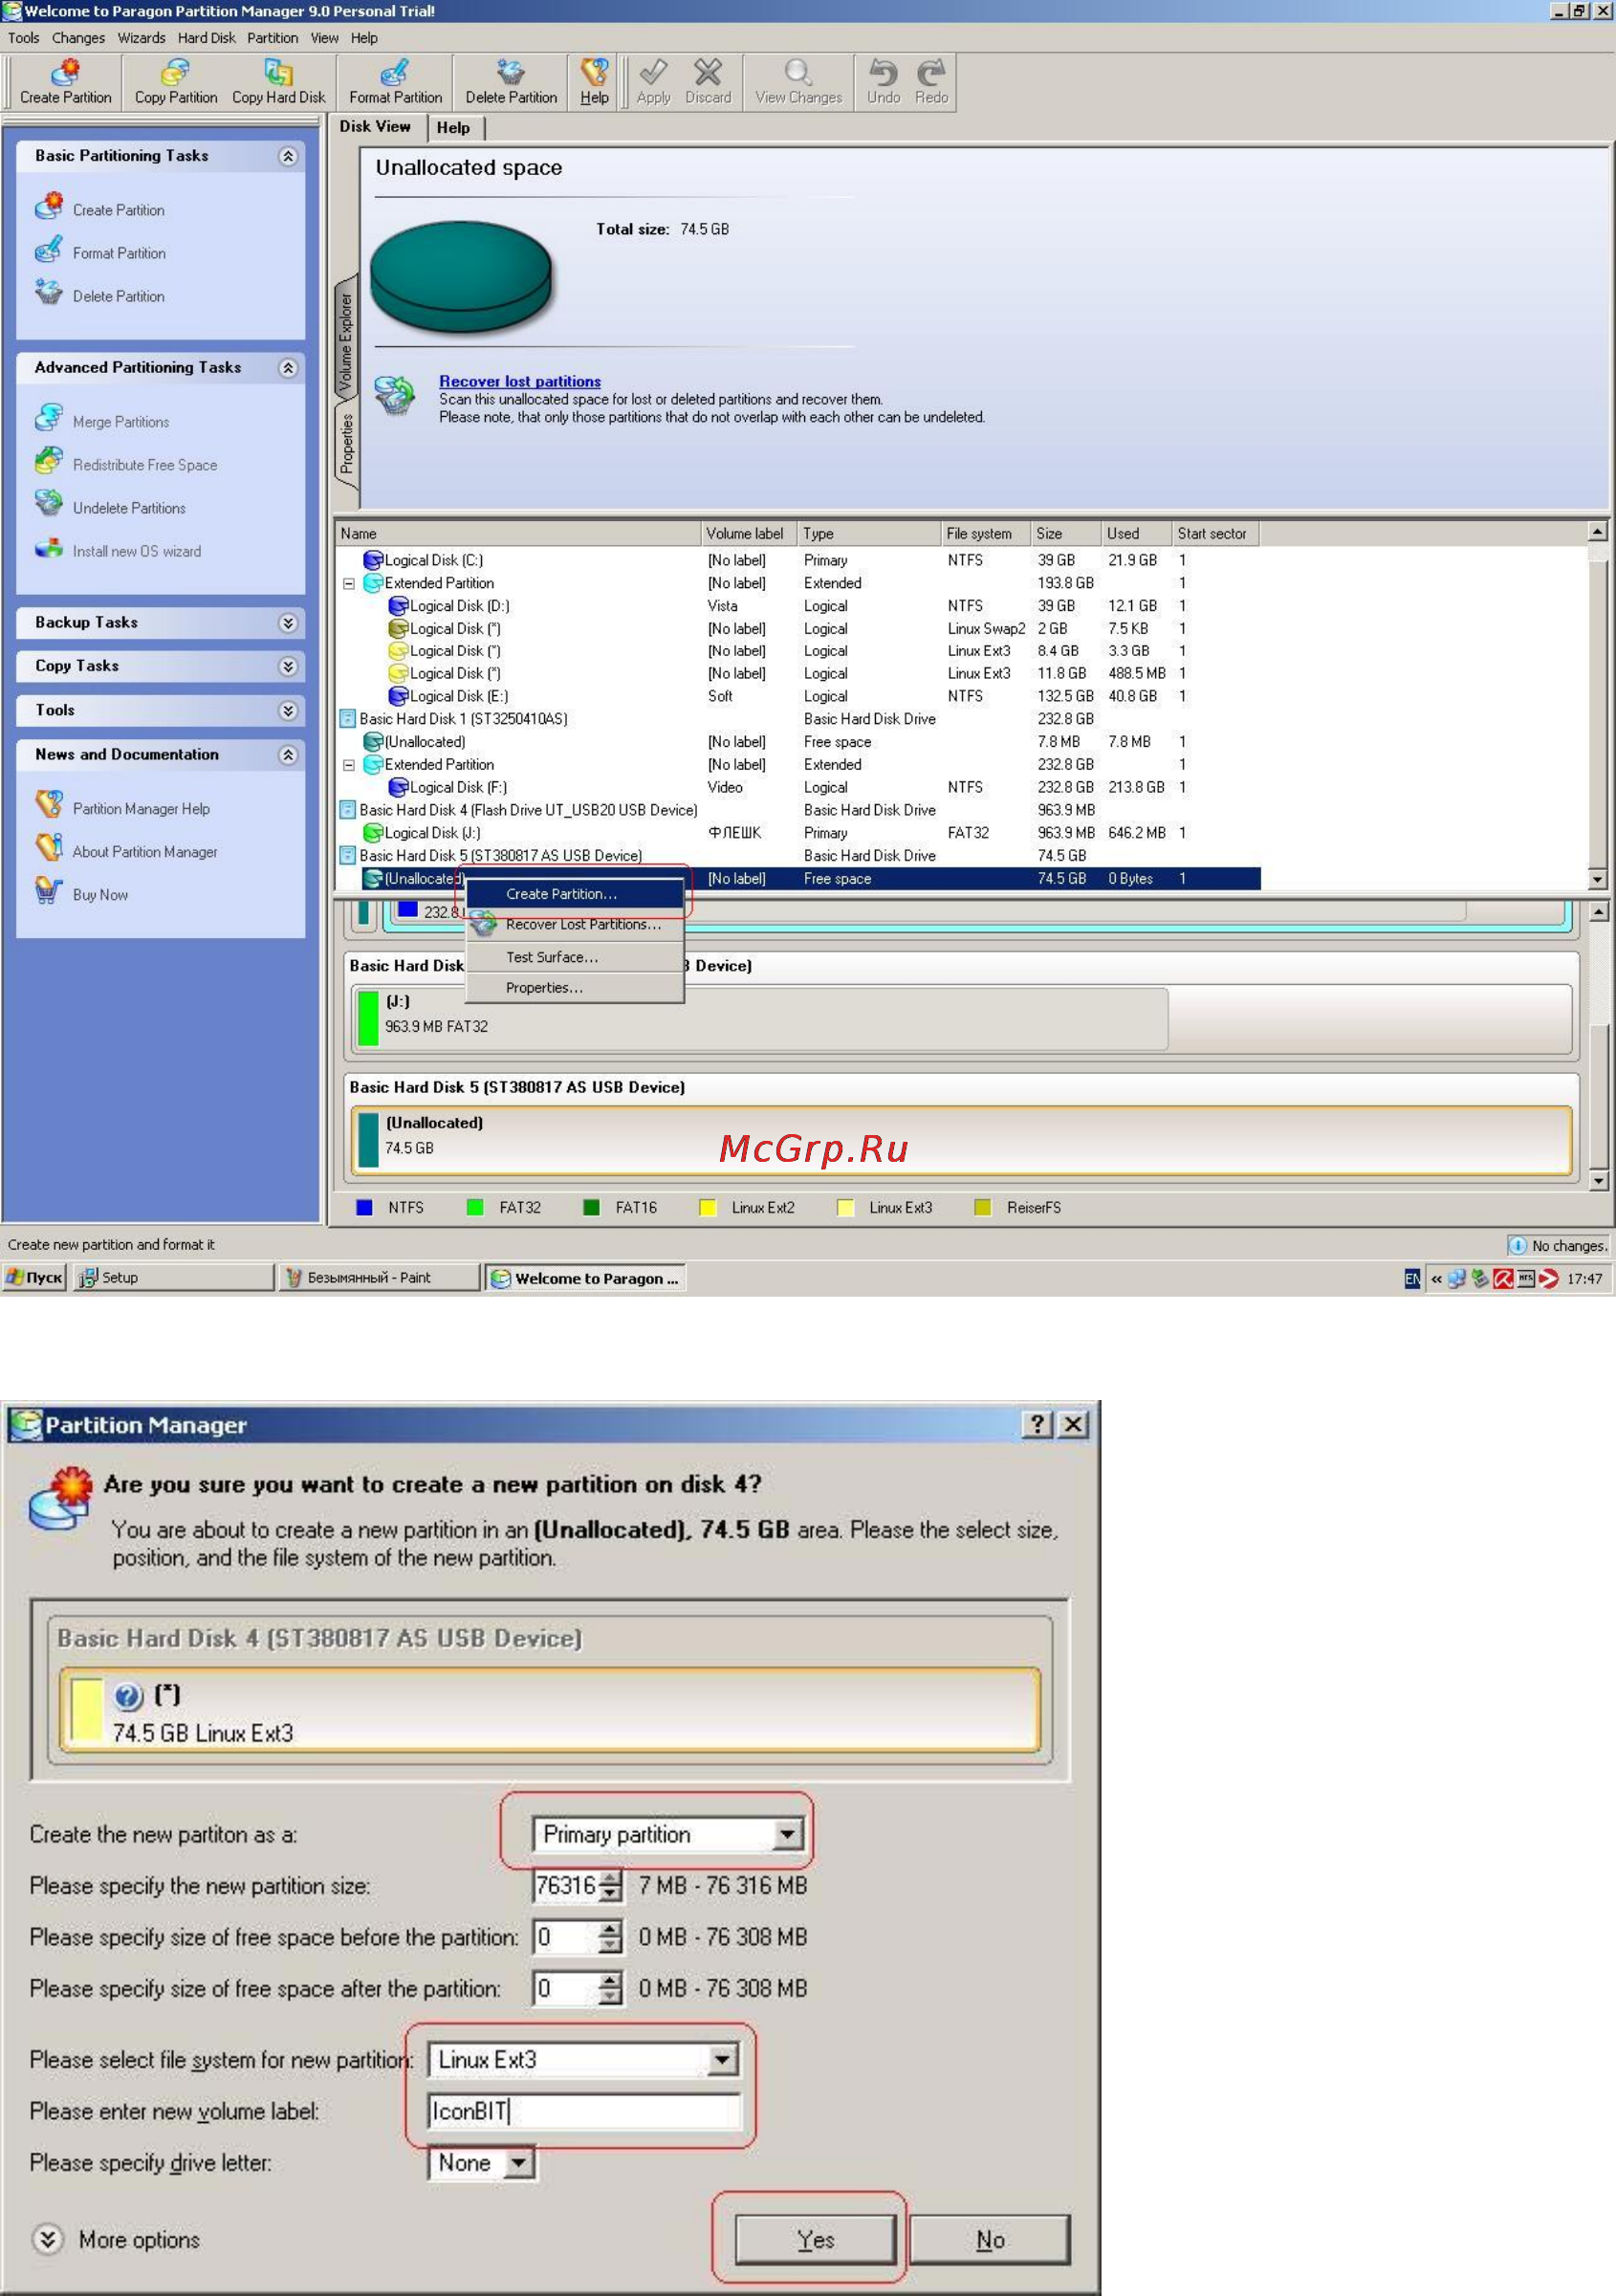The height and width of the screenshot is (2296, 1616).
Task: Expand the Tools sidebar panel
Action: point(288,710)
